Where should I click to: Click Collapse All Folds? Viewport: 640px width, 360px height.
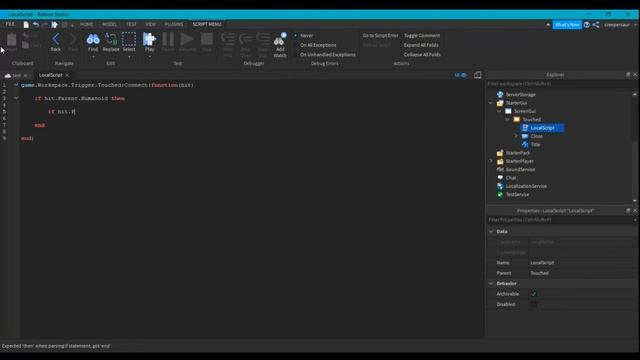coord(422,54)
